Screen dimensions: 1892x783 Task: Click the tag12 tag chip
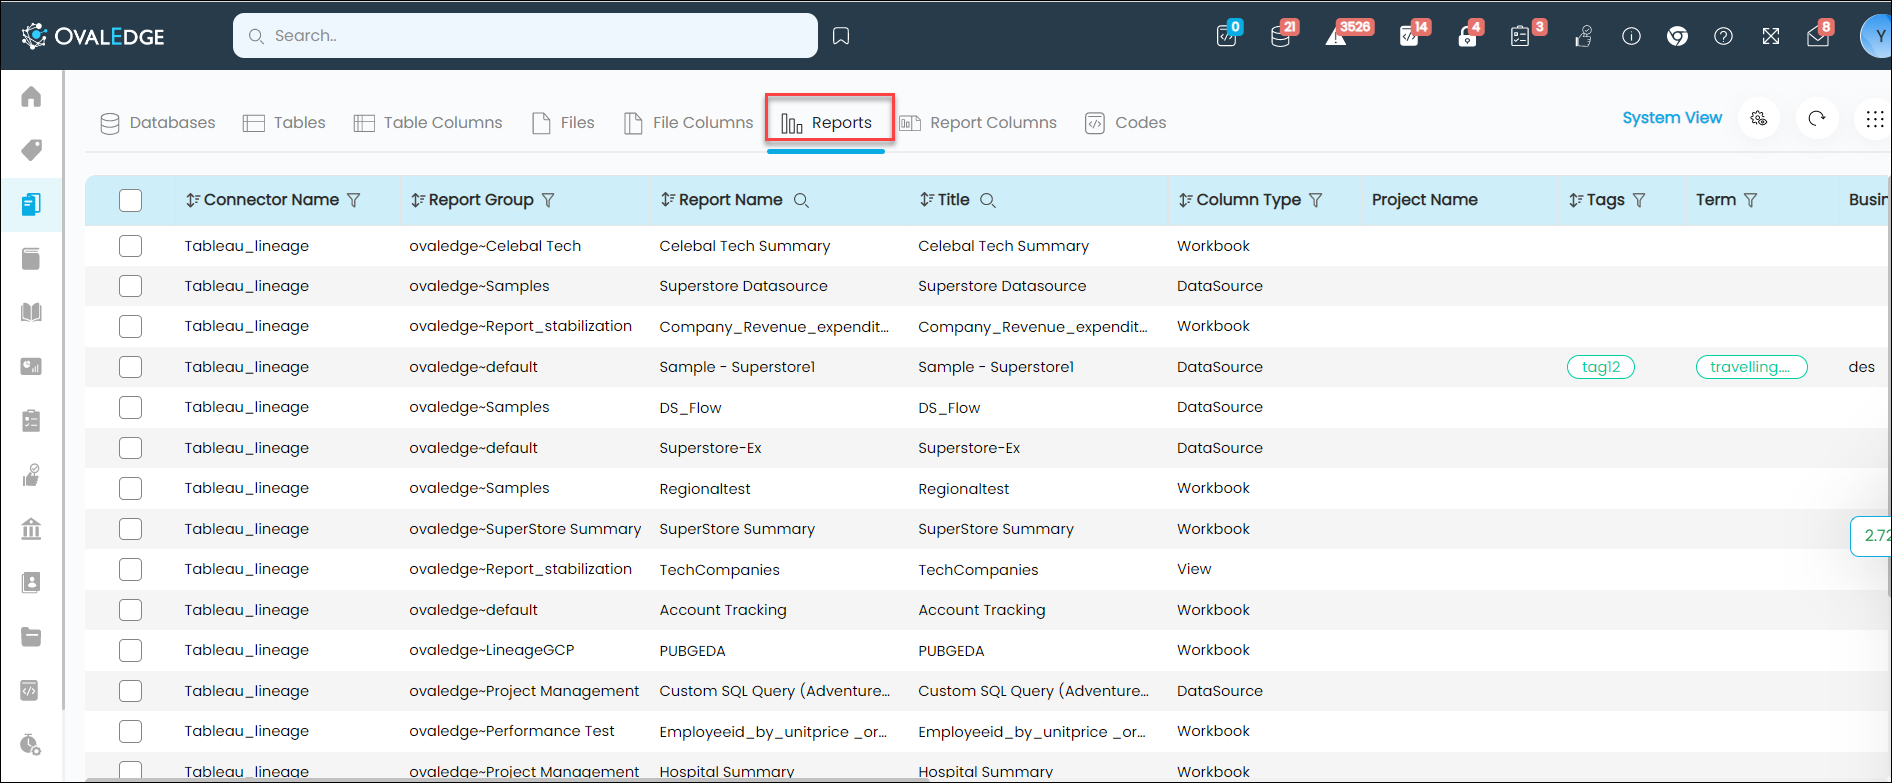1600,367
